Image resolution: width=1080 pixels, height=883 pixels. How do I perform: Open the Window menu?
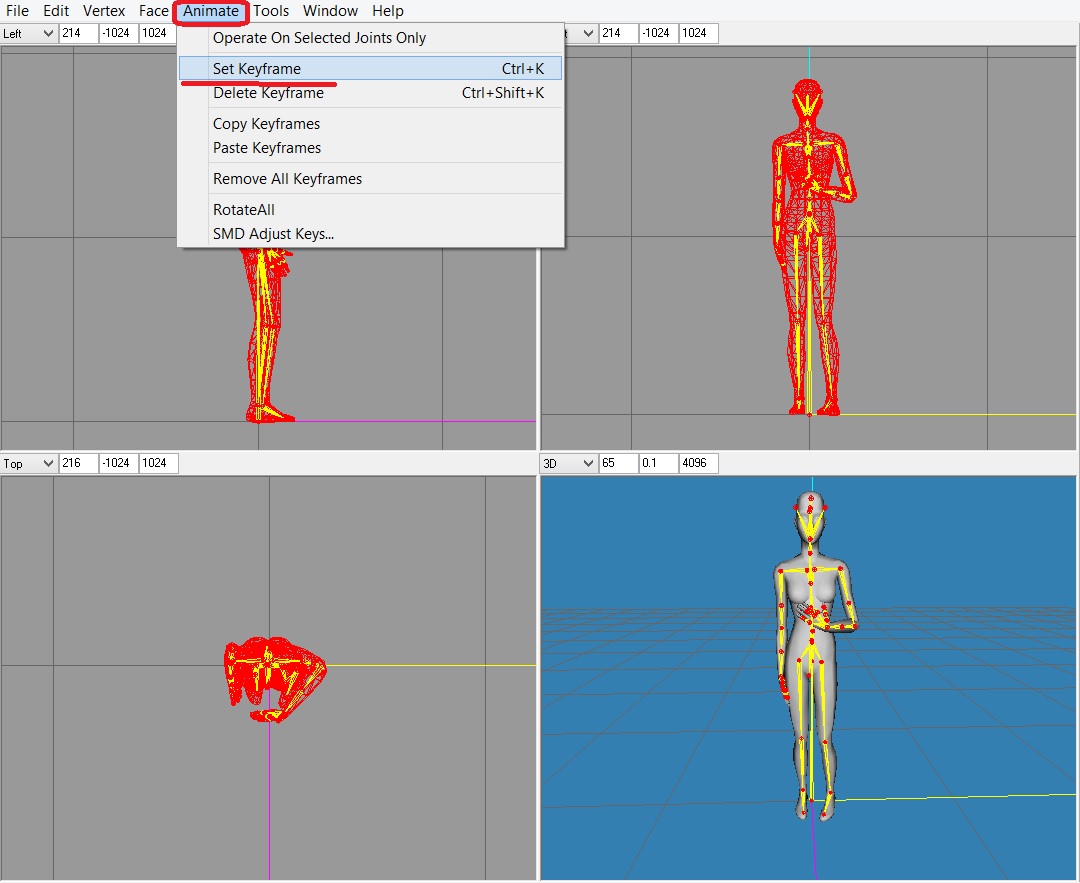click(x=330, y=11)
